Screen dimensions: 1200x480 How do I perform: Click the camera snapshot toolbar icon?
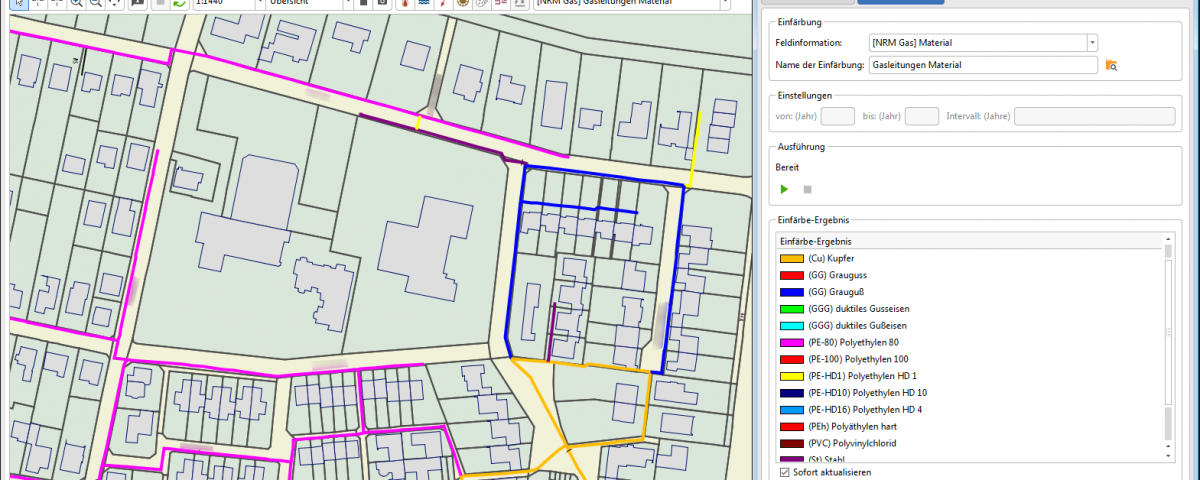384,3
